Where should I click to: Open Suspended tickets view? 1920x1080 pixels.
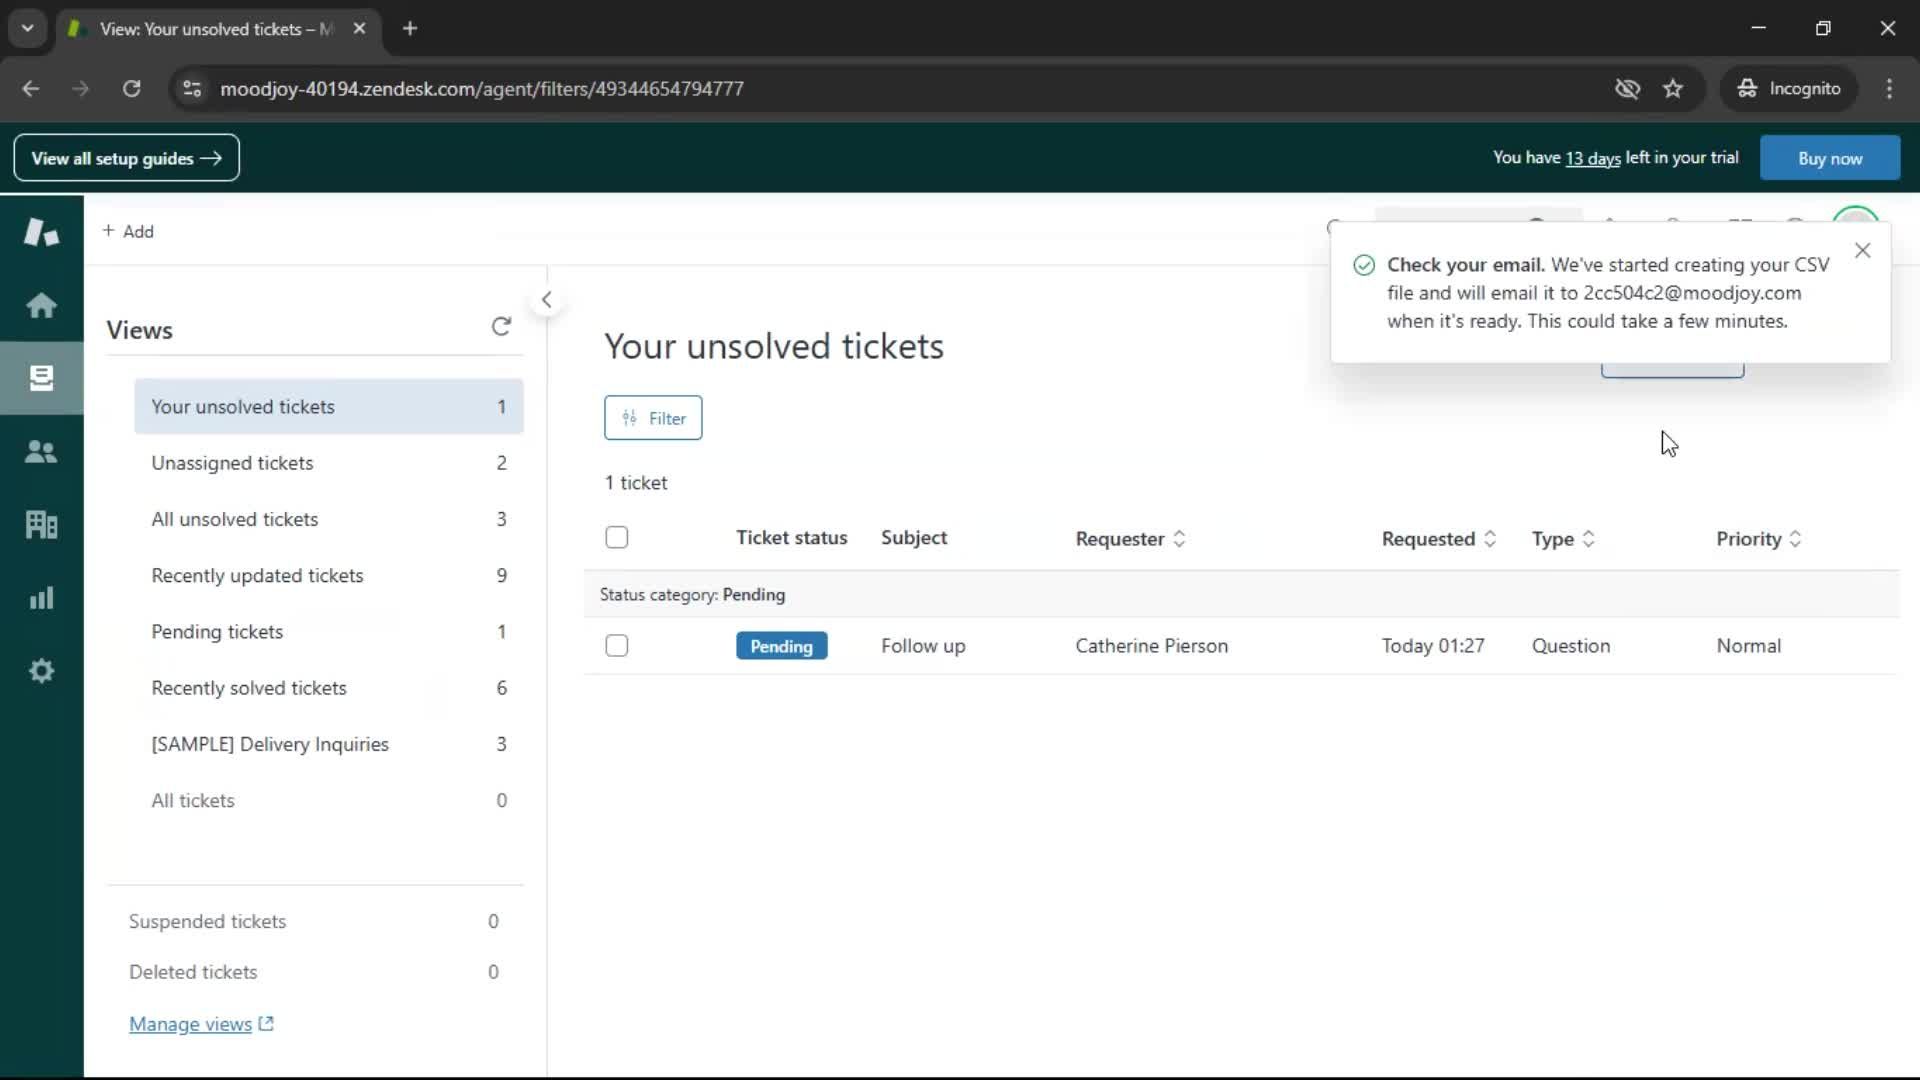click(314, 922)
